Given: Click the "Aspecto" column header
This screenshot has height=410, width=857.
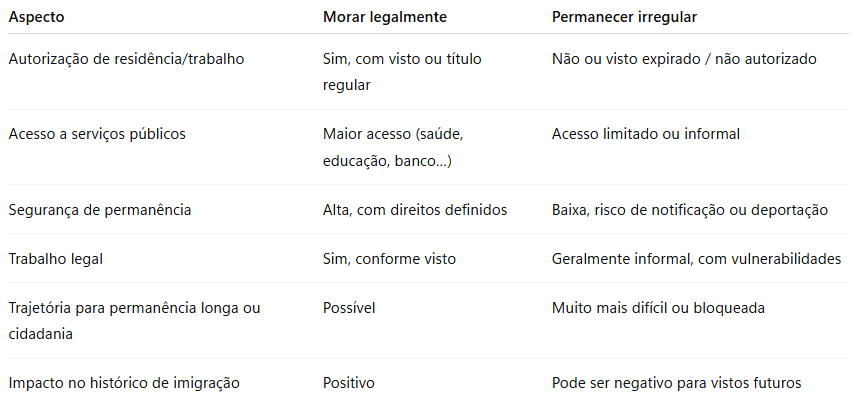Looking at the screenshot, I should pos(39,18).
